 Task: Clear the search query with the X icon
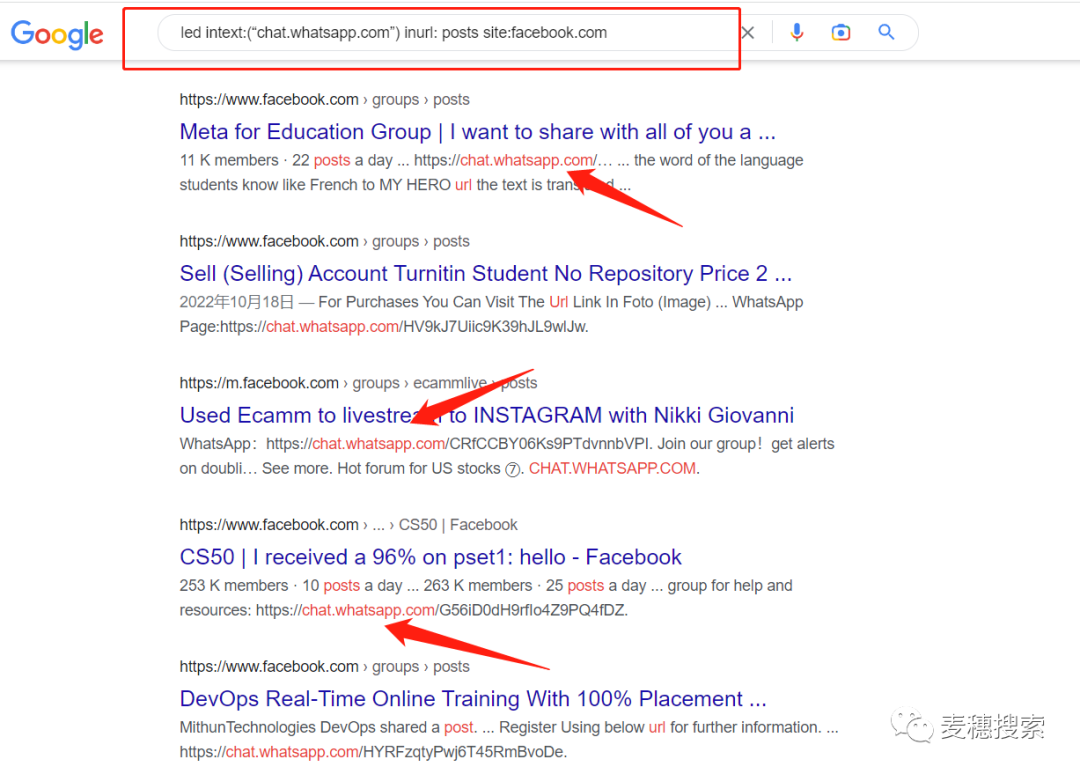(x=748, y=33)
